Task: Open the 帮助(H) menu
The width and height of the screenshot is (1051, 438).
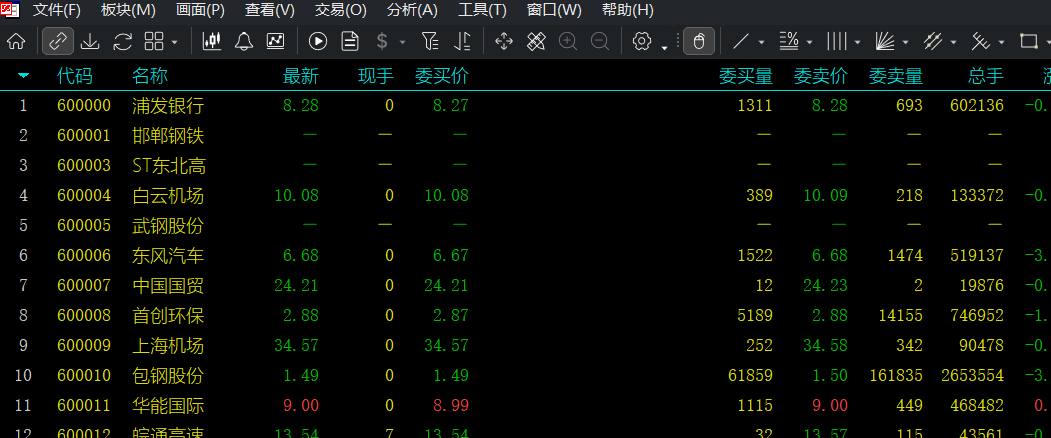Action: (627, 10)
